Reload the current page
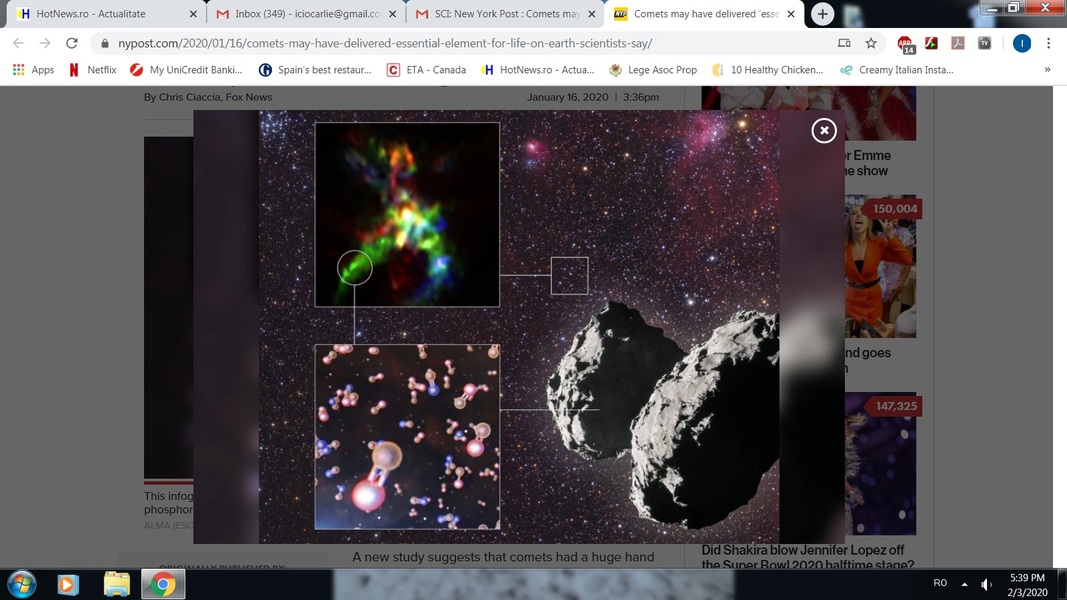 (x=72, y=44)
